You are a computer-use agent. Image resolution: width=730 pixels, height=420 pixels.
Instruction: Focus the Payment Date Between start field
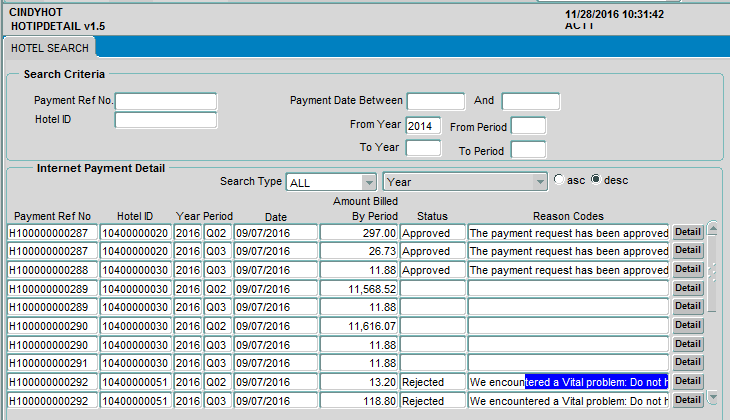point(435,101)
